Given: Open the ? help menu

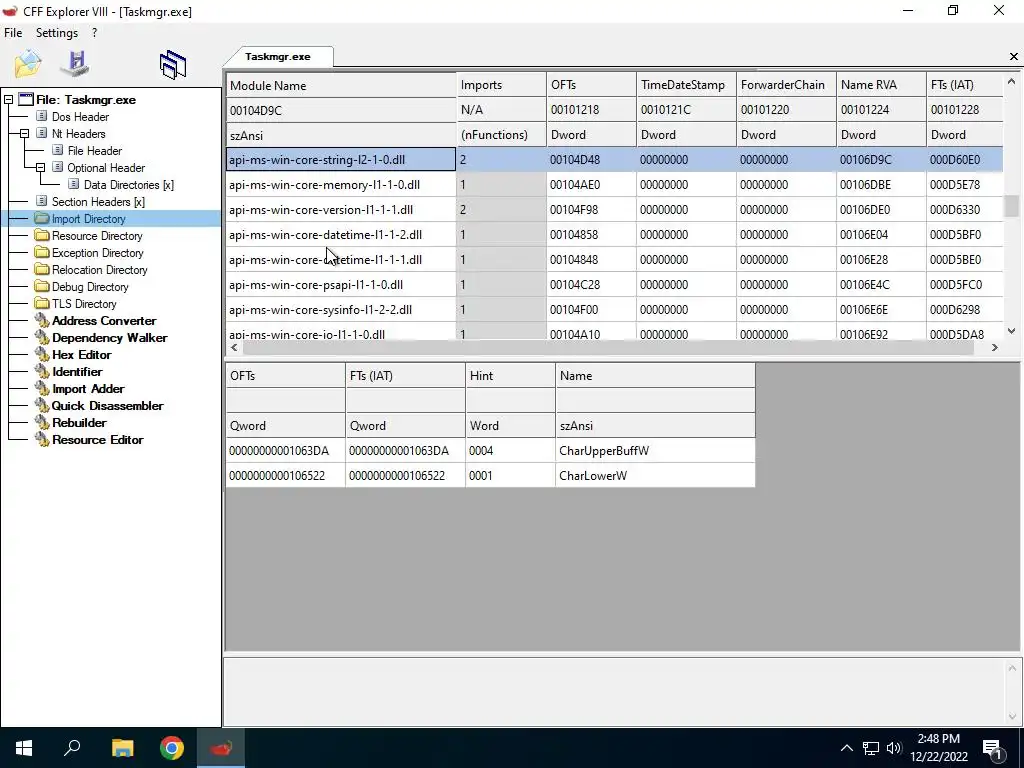Looking at the screenshot, I should pos(95,33).
